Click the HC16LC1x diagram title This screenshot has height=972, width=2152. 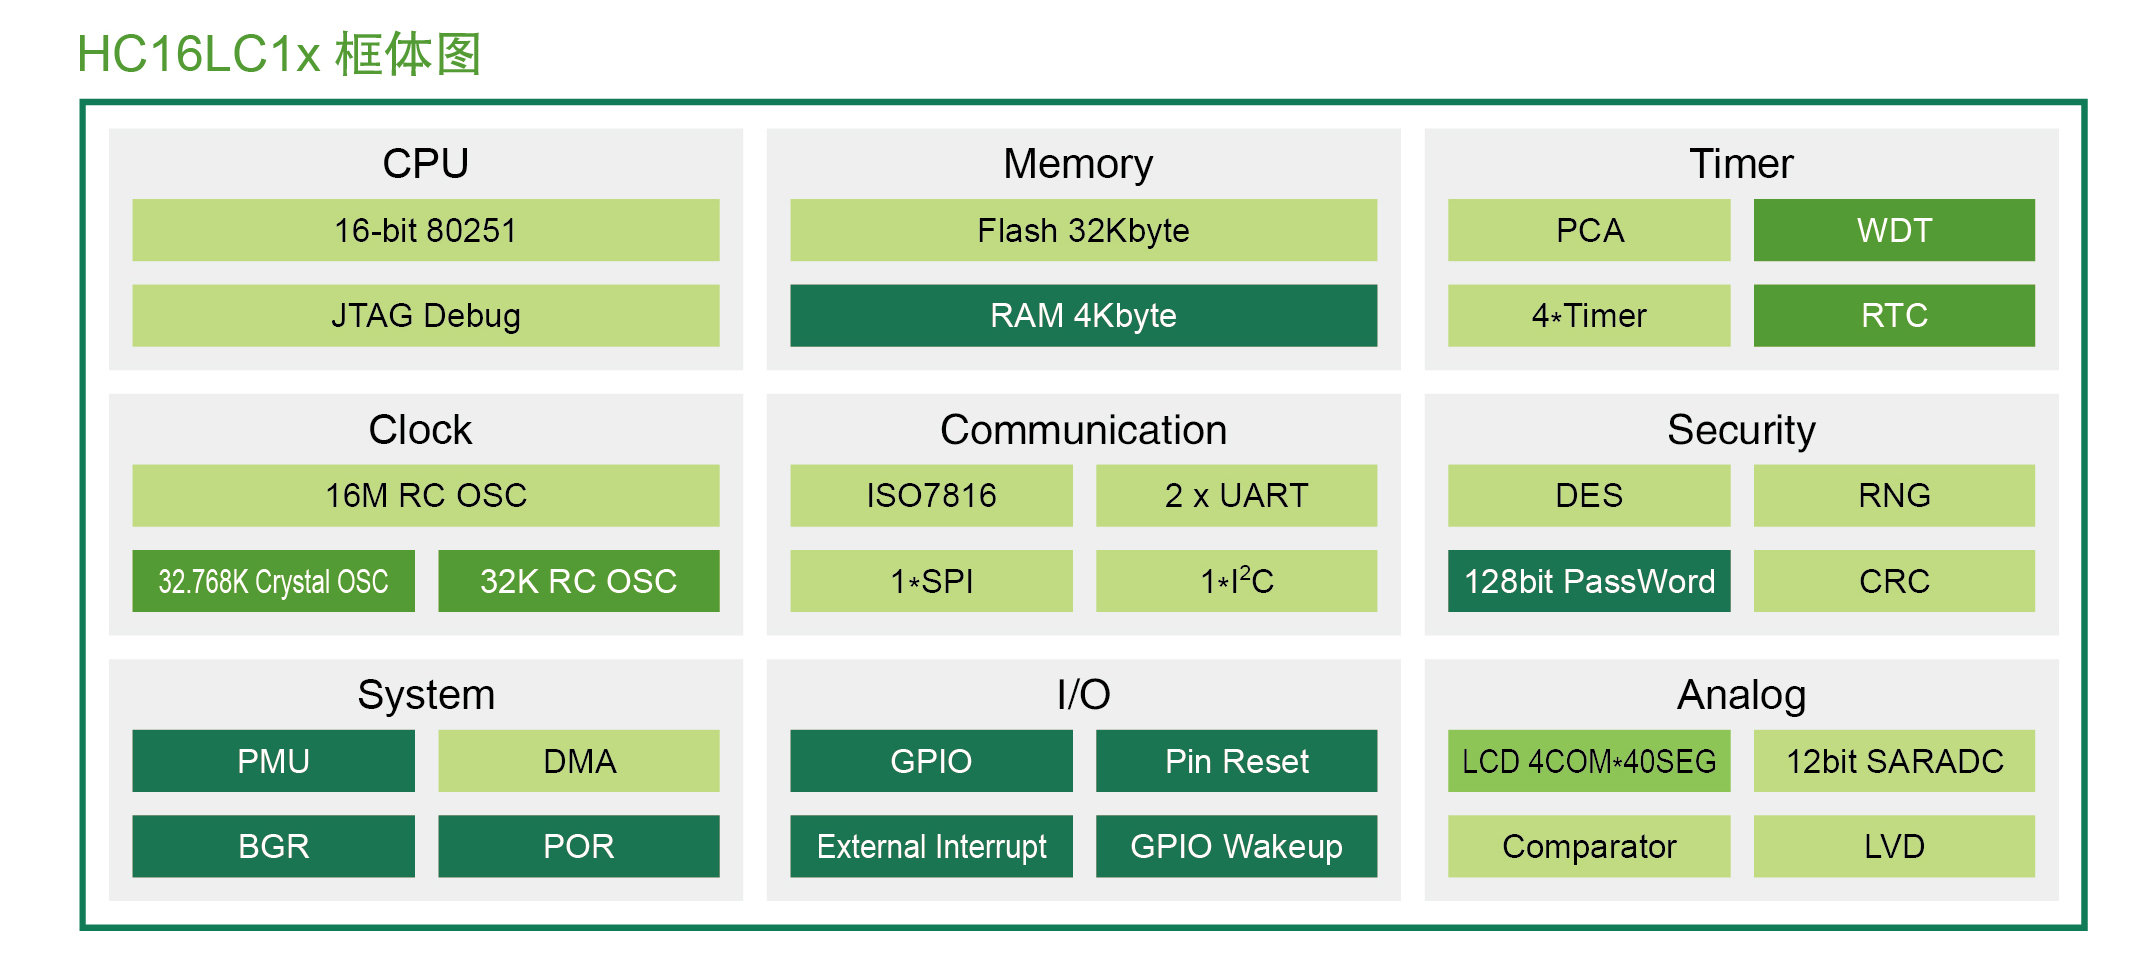279,54
